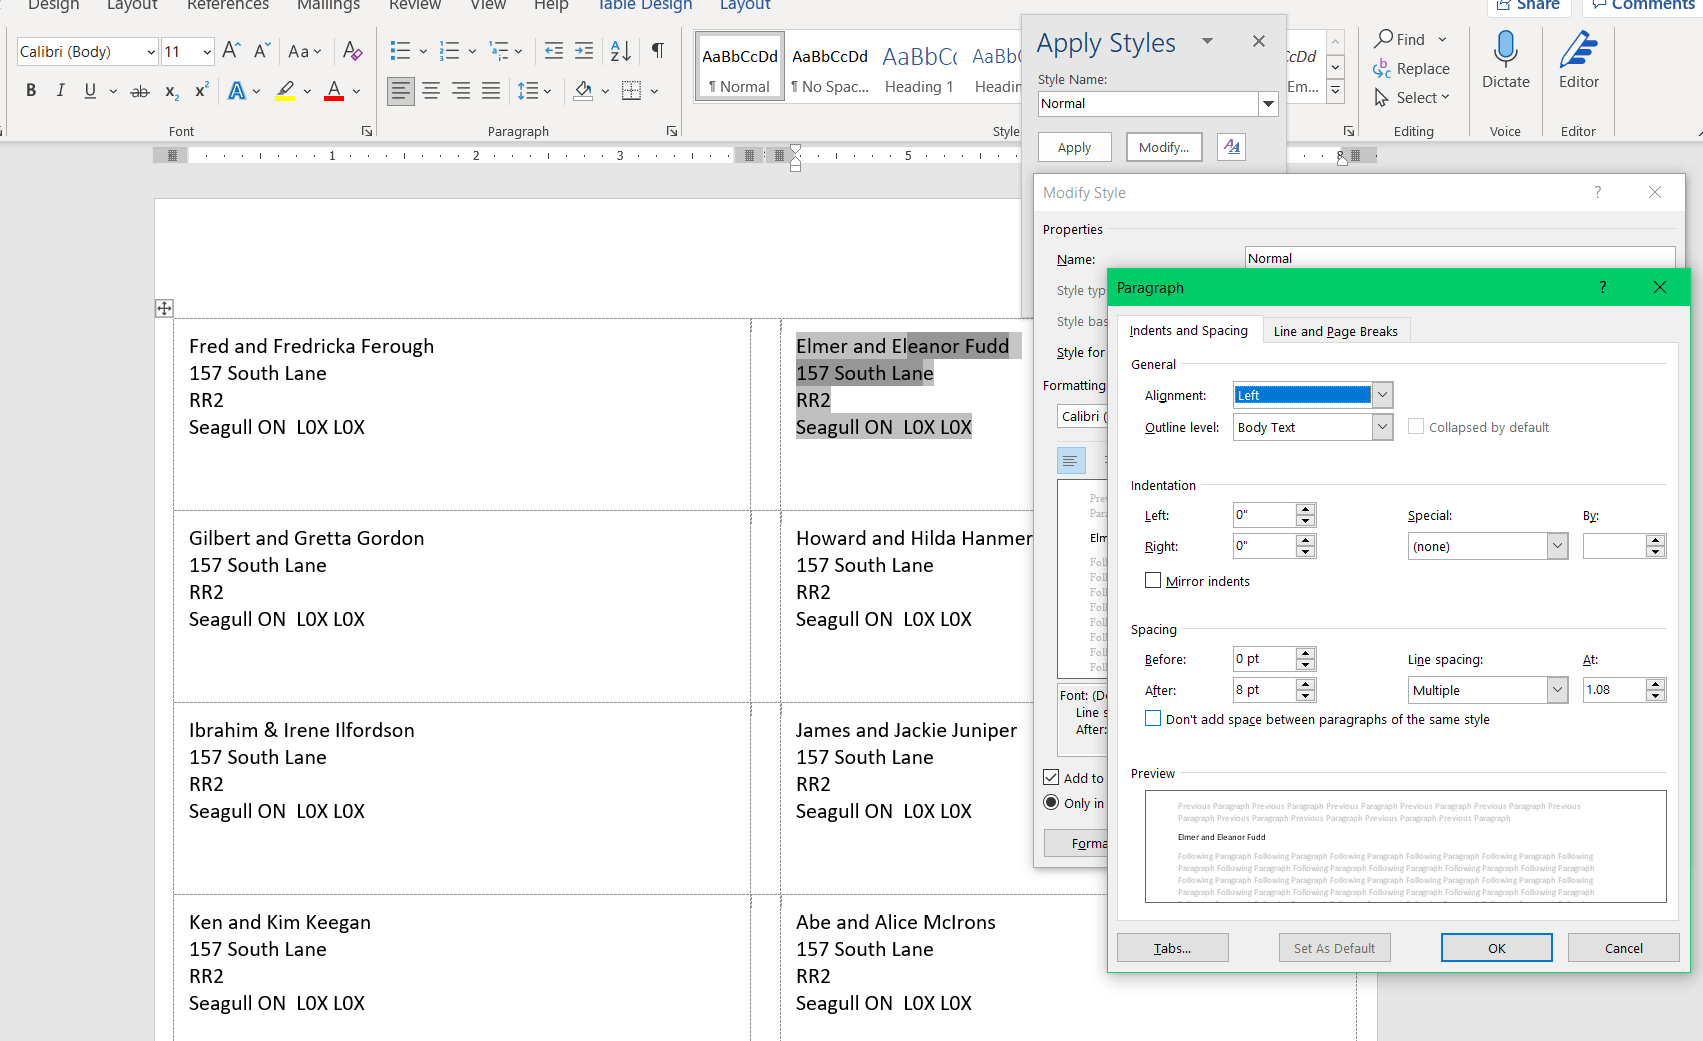Select the Only in this document radio
The image size is (1703, 1041).
tap(1051, 802)
